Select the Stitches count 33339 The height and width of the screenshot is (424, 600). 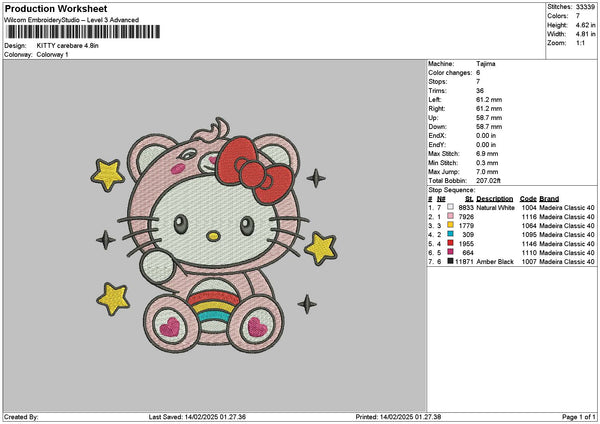pos(585,7)
